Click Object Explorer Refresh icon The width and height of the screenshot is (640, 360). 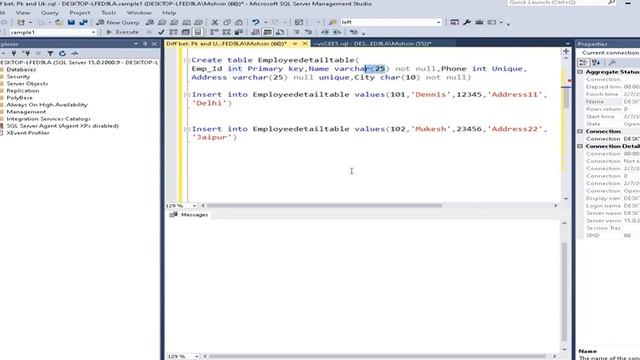(62, 53)
